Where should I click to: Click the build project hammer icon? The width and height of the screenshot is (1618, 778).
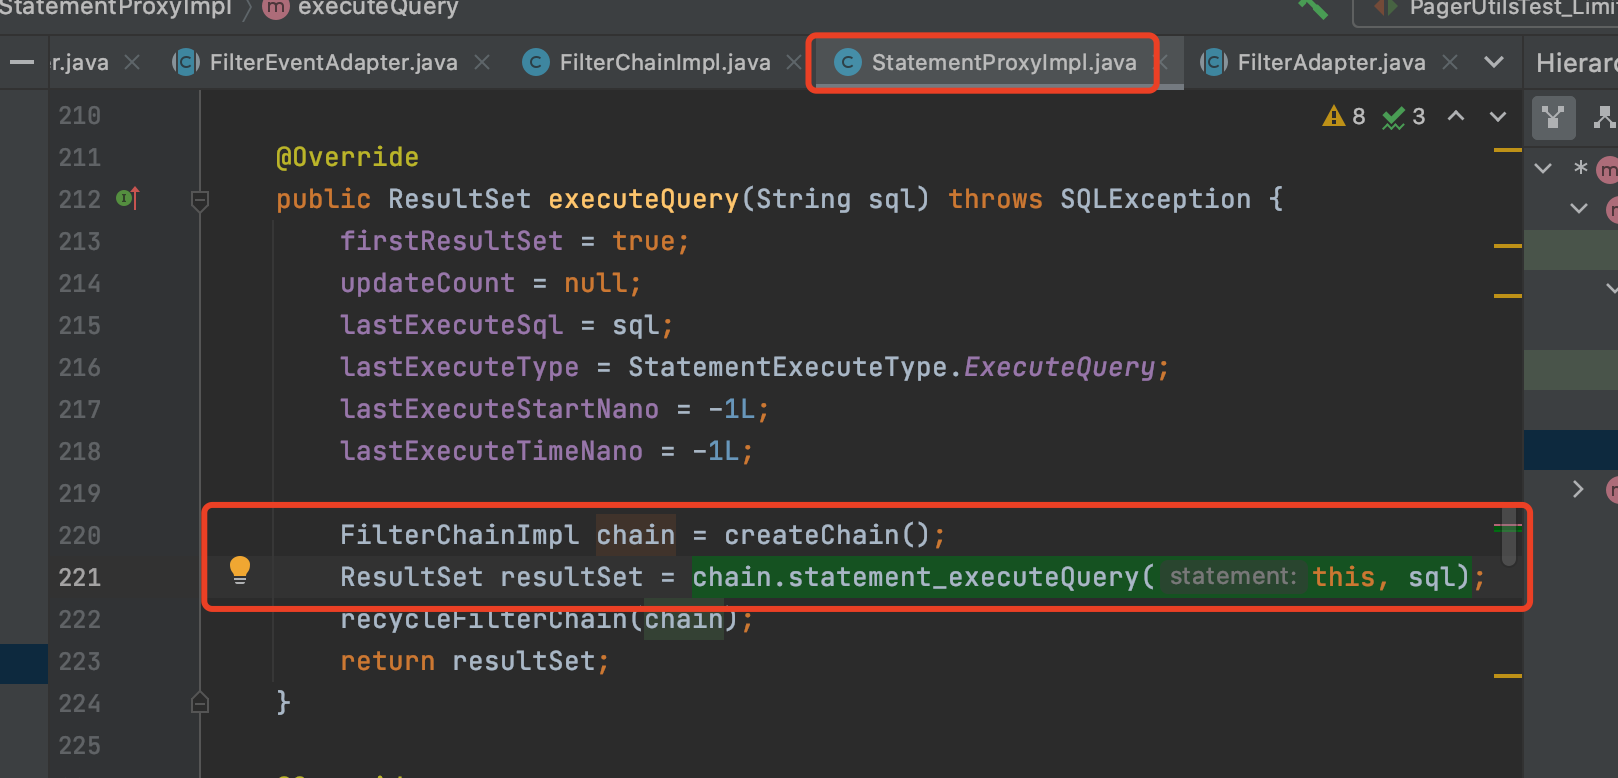1312,9
